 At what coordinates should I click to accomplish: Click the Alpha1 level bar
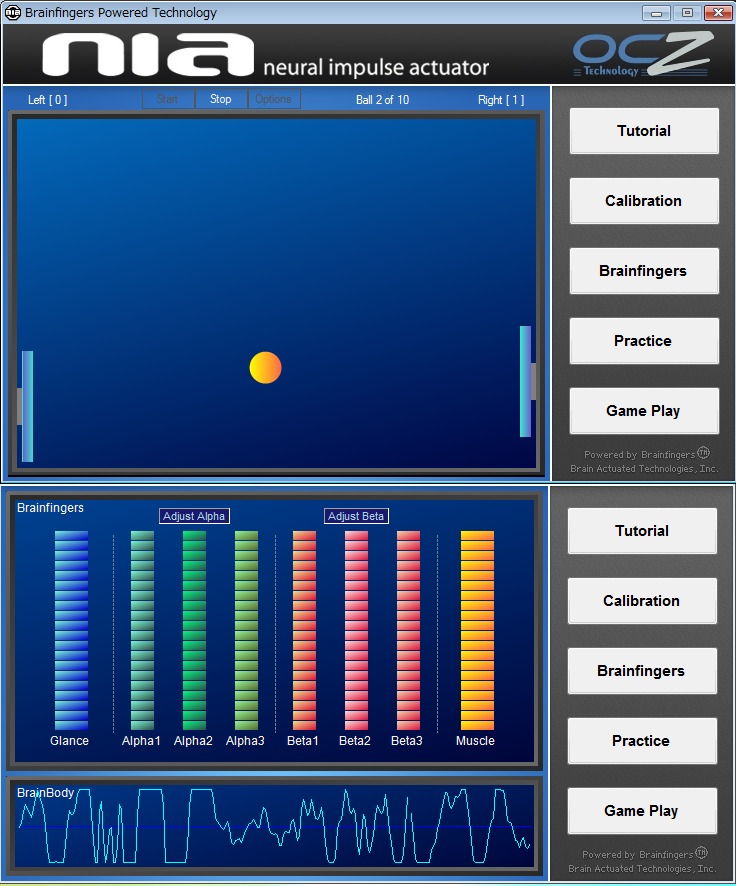(142, 630)
